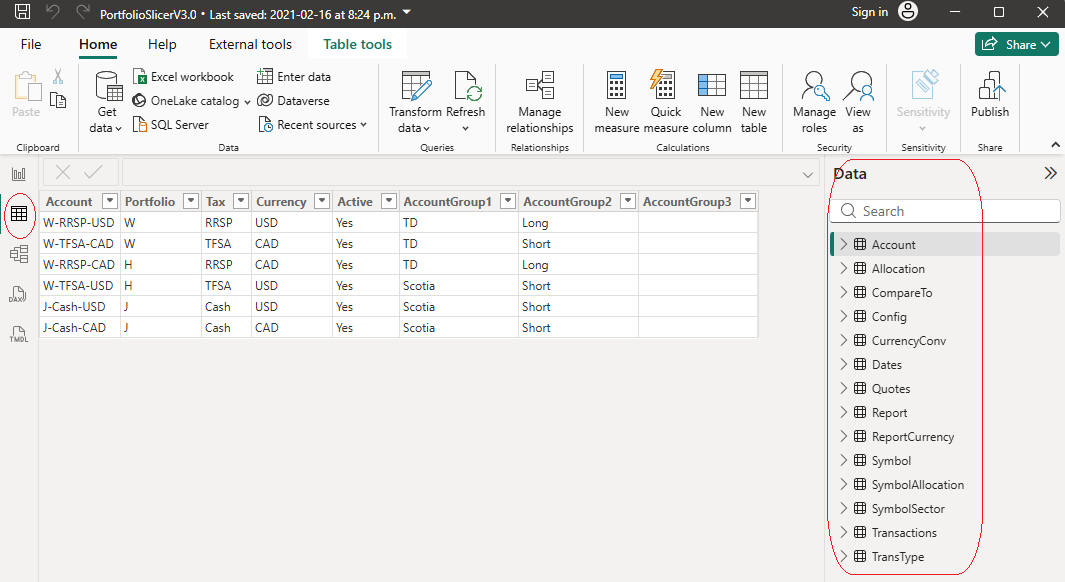1065x582 pixels.
Task: Open the Report view icon in sidebar
Action: [x=18, y=173]
